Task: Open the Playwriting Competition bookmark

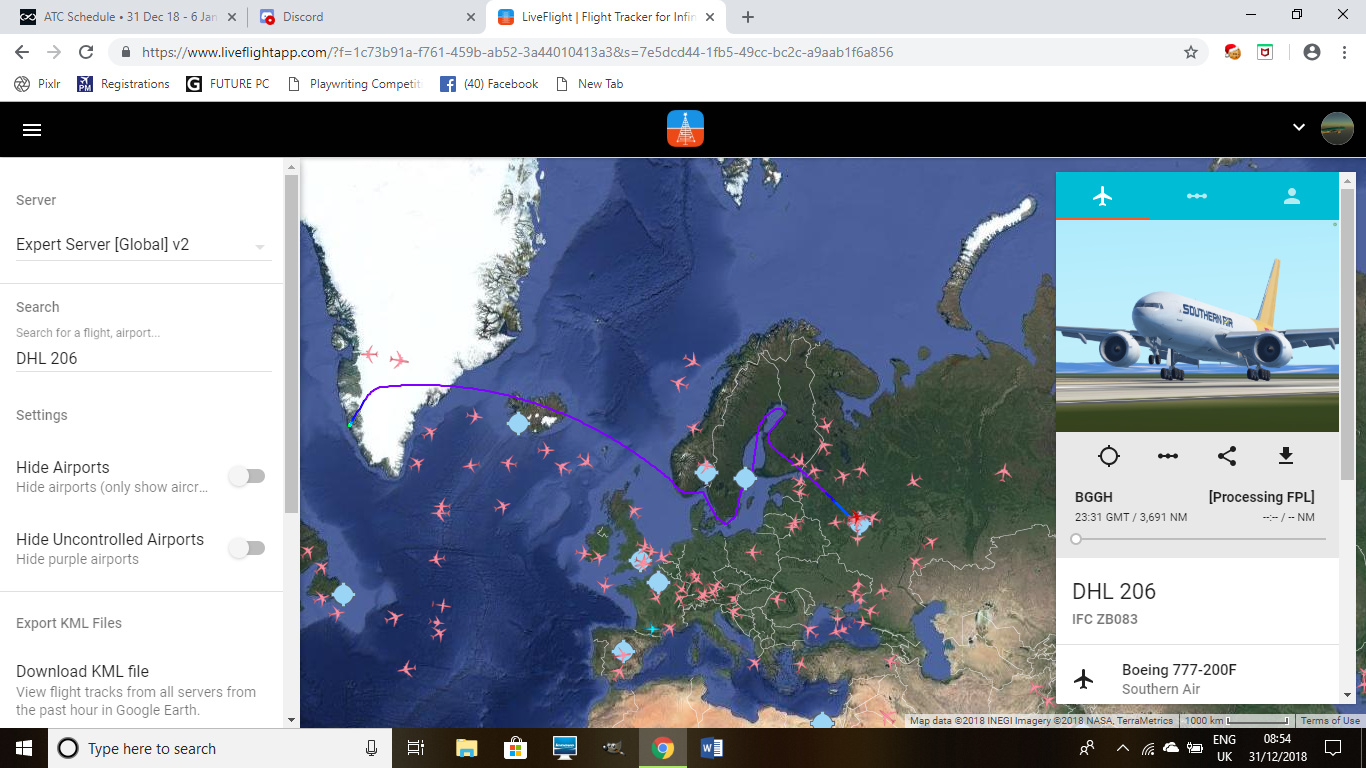Action: coord(353,84)
